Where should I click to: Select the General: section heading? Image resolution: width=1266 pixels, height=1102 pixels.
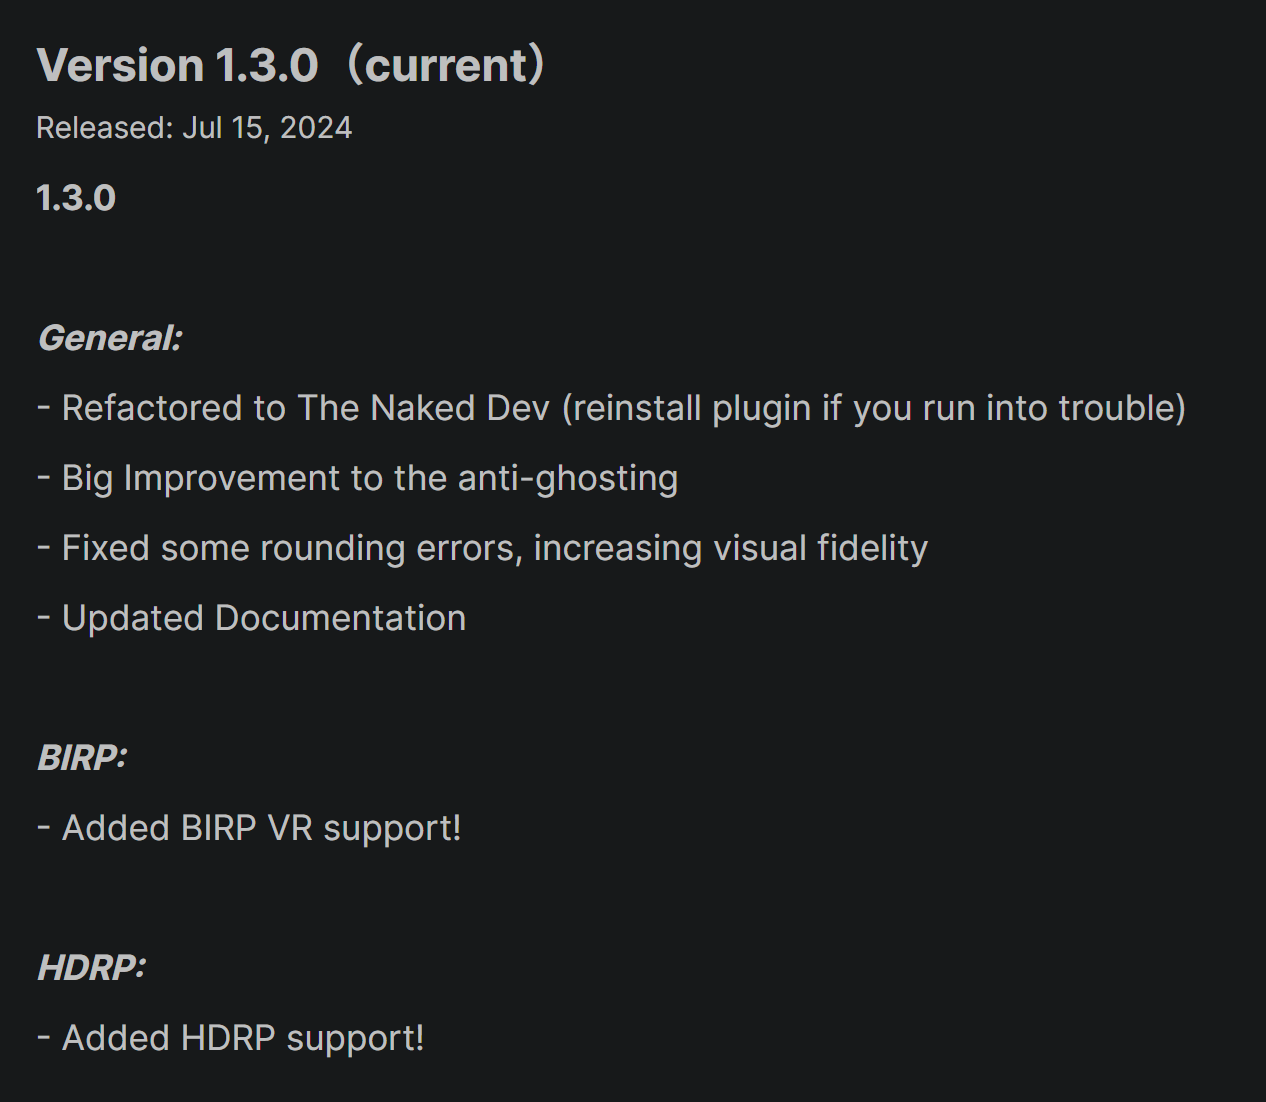(x=110, y=338)
